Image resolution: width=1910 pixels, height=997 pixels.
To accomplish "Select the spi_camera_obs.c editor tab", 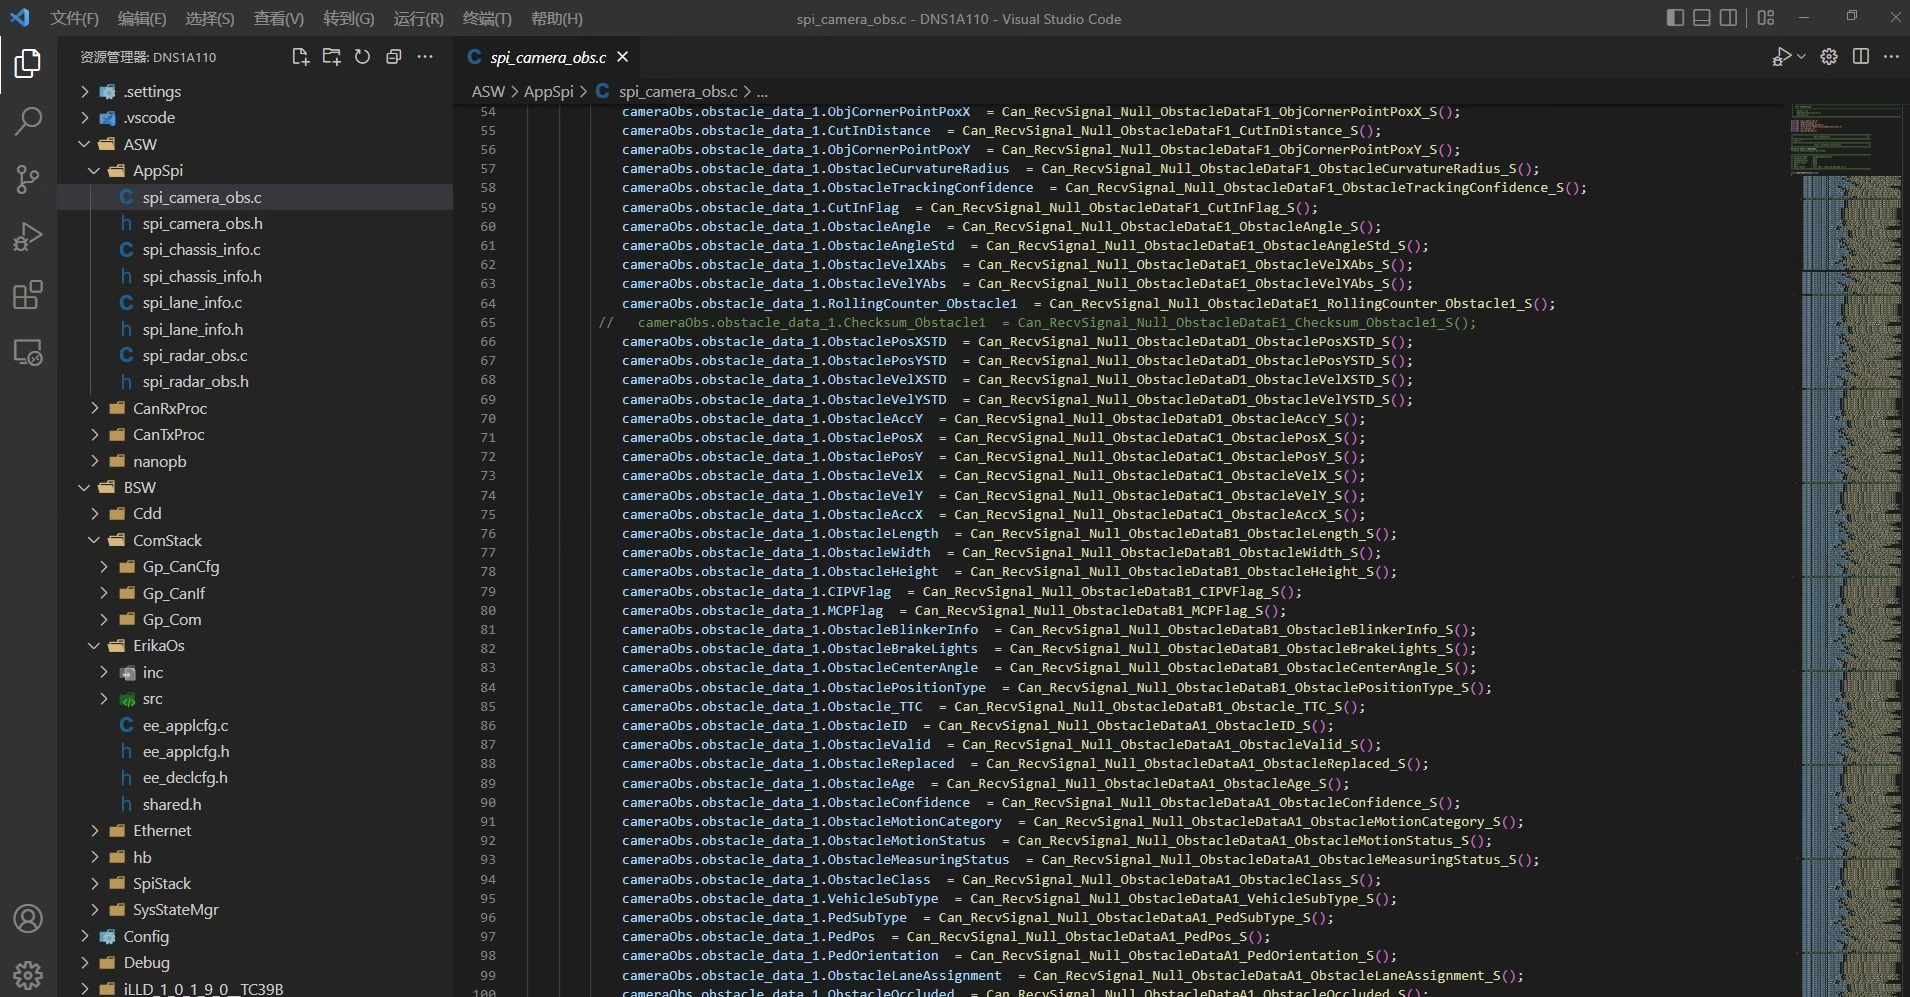I will (x=548, y=57).
